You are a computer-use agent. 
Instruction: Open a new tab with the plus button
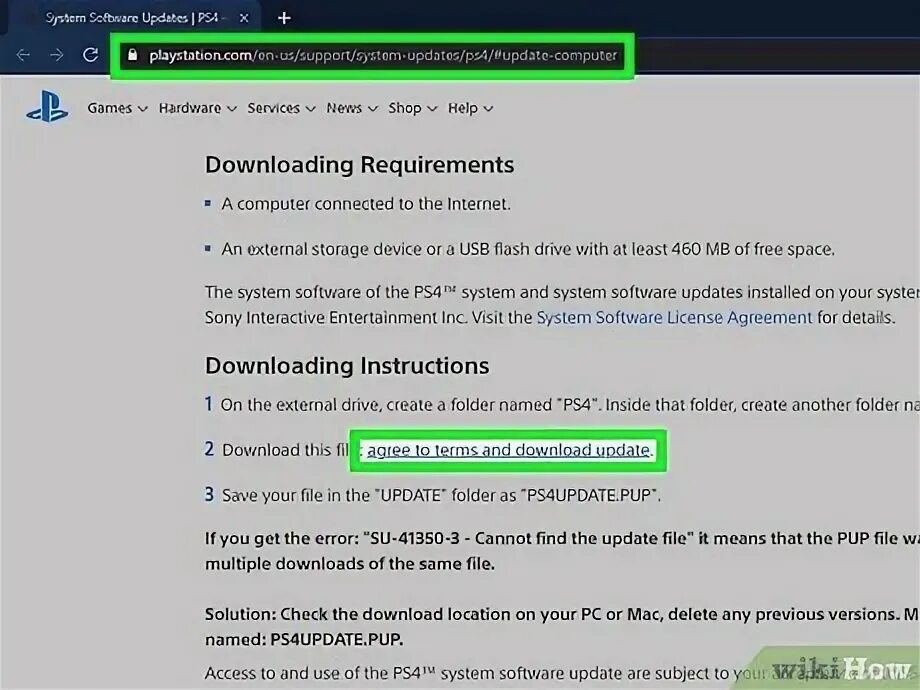(x=284, y=18)
